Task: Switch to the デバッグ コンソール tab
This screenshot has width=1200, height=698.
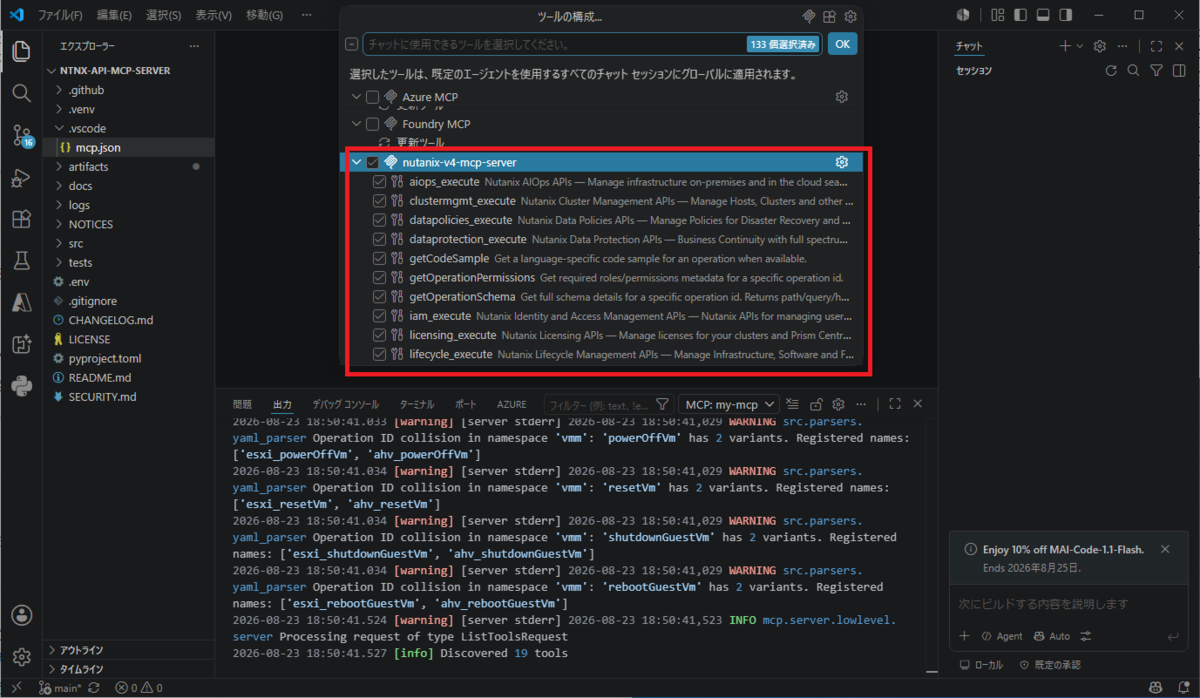Action: [345, 404]
